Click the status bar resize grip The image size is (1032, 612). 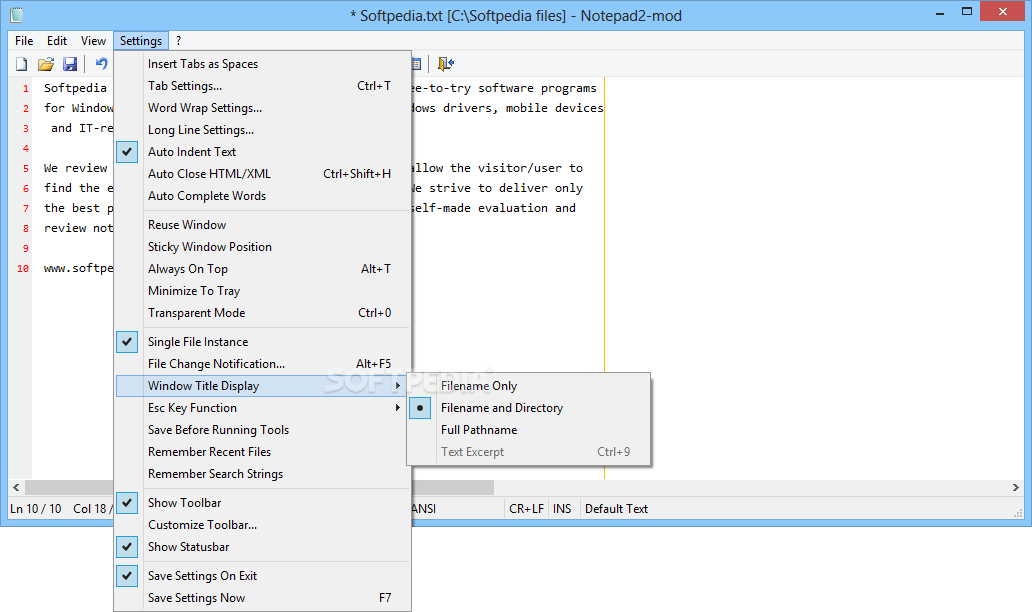pos(1018,513)
